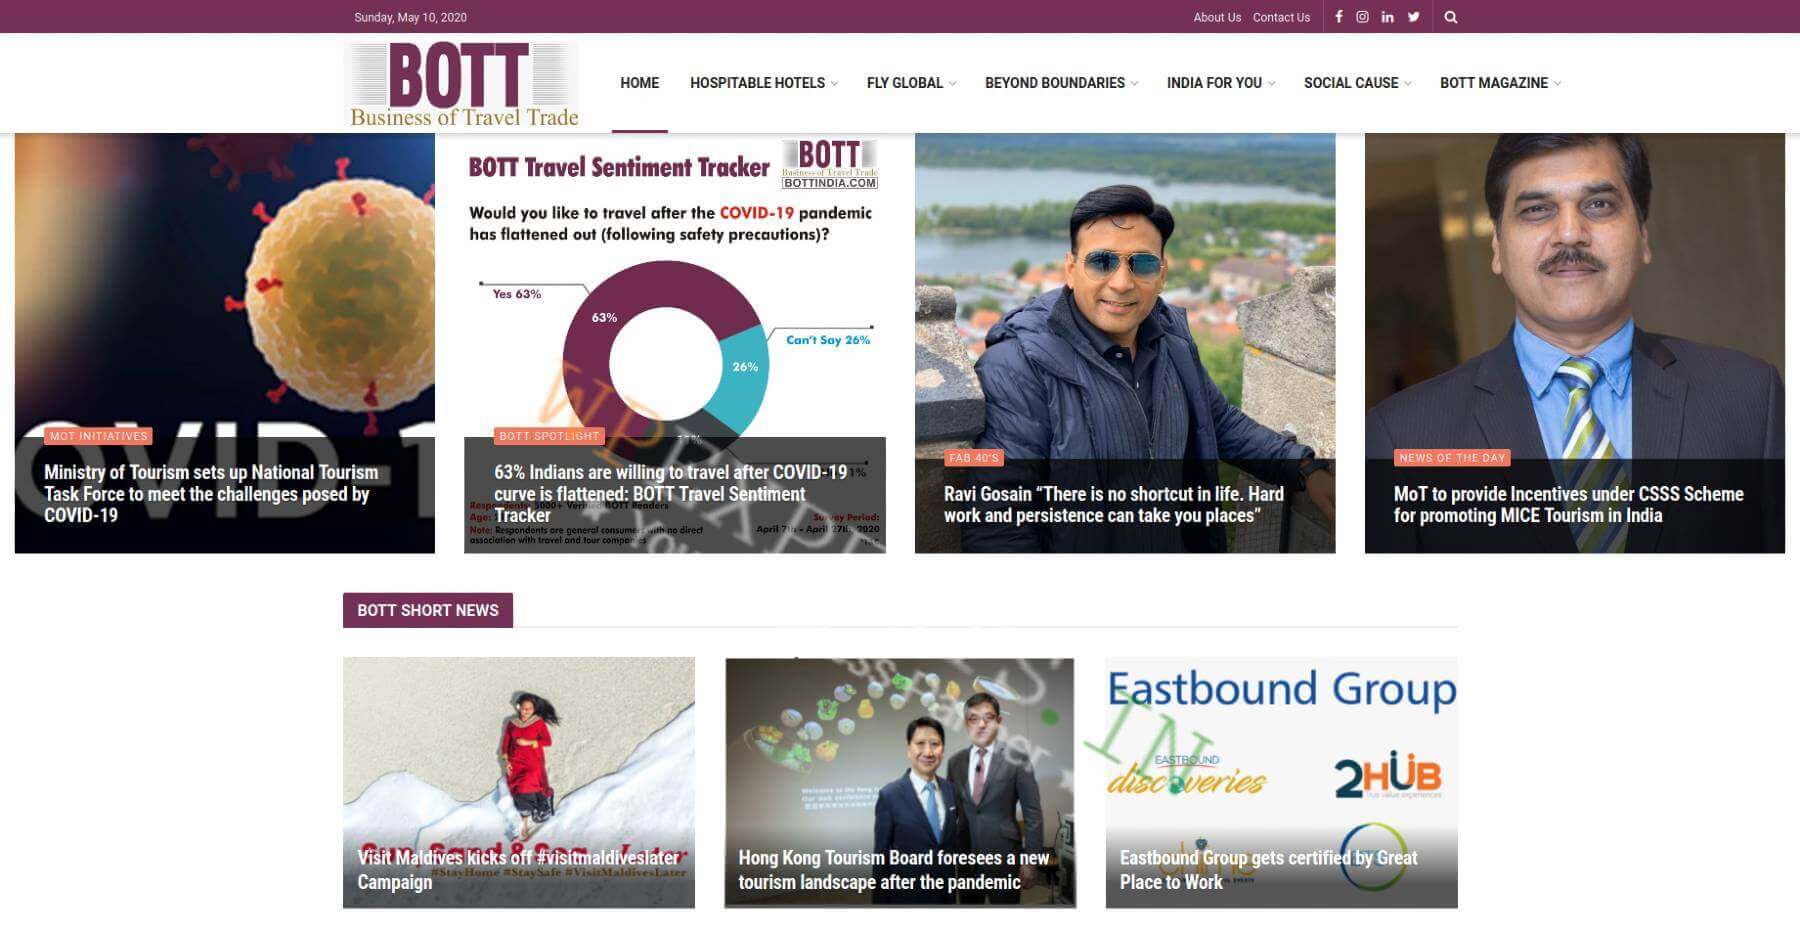Select the Home navigation item
The height and width of the screenshot is (930, 1800).
640,83
